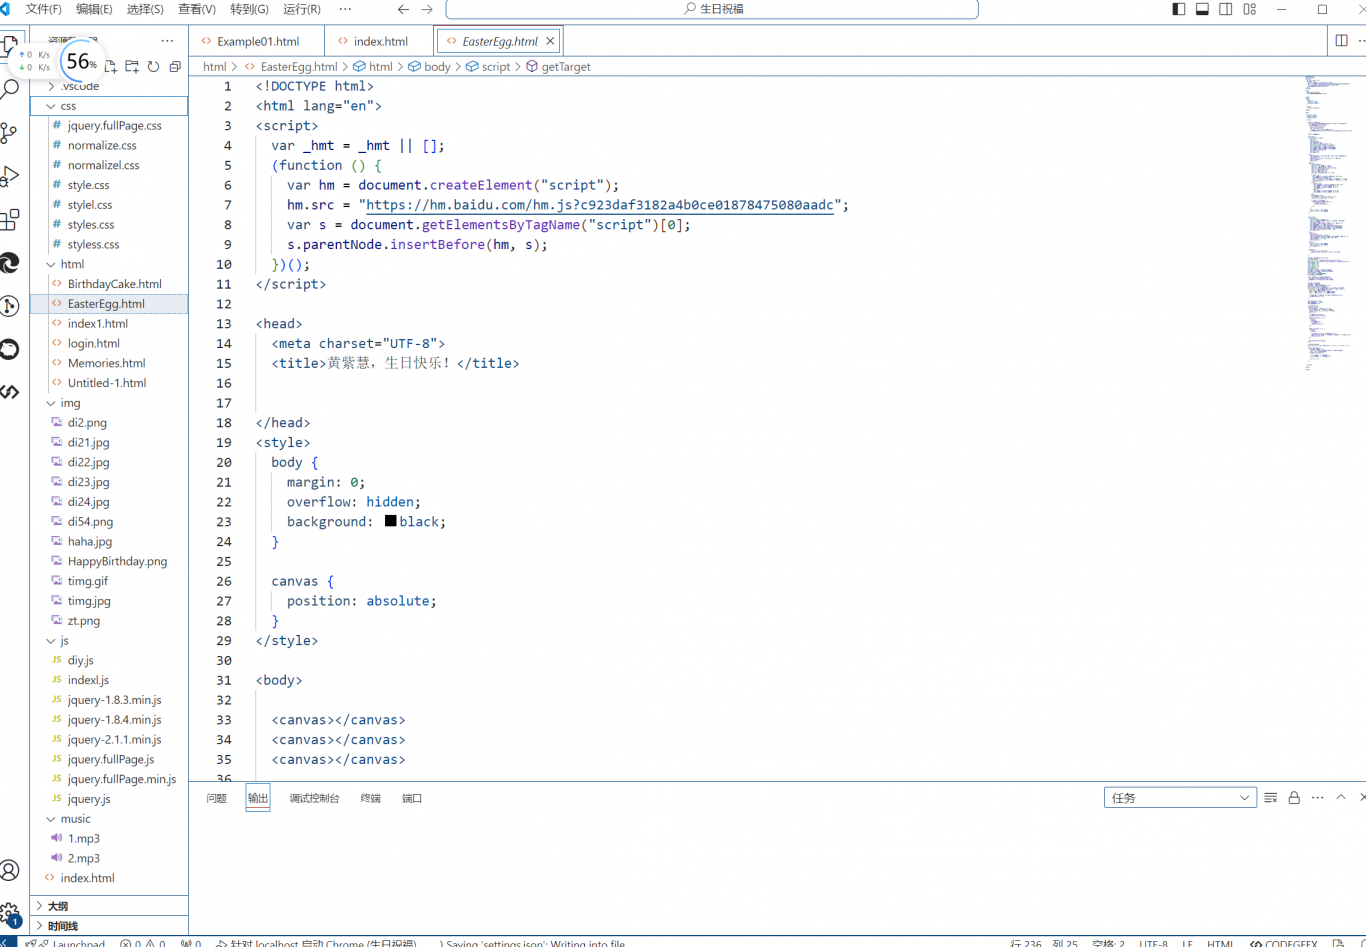Expand the .vscode folder
1366x947 pixels.
pos(109,86)
